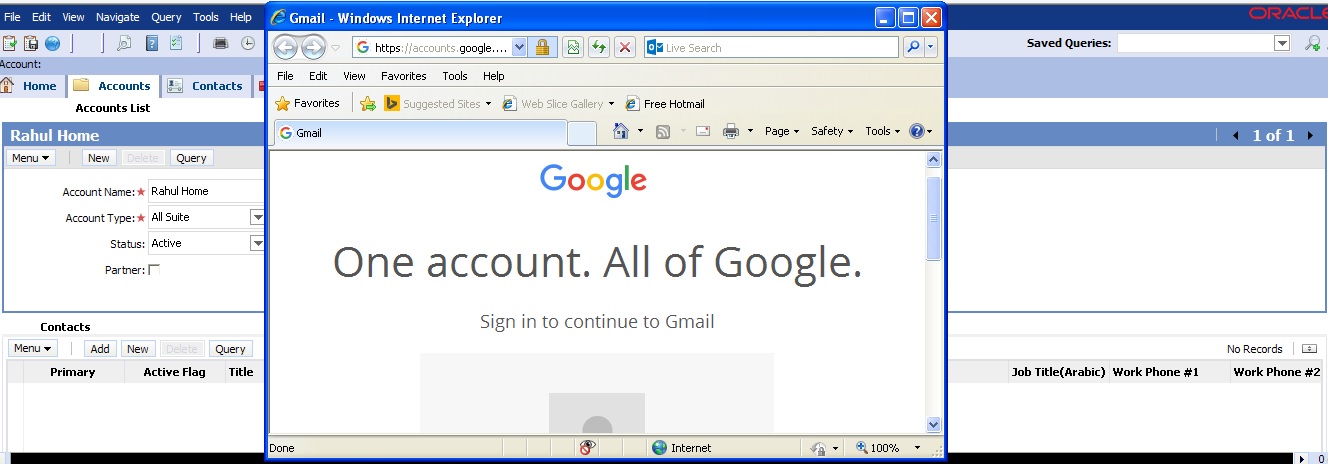The height and width of the screenshot is (464, 1328).
Task: Toggle the Partner checkbox
Action: click(x=154, y=270)
